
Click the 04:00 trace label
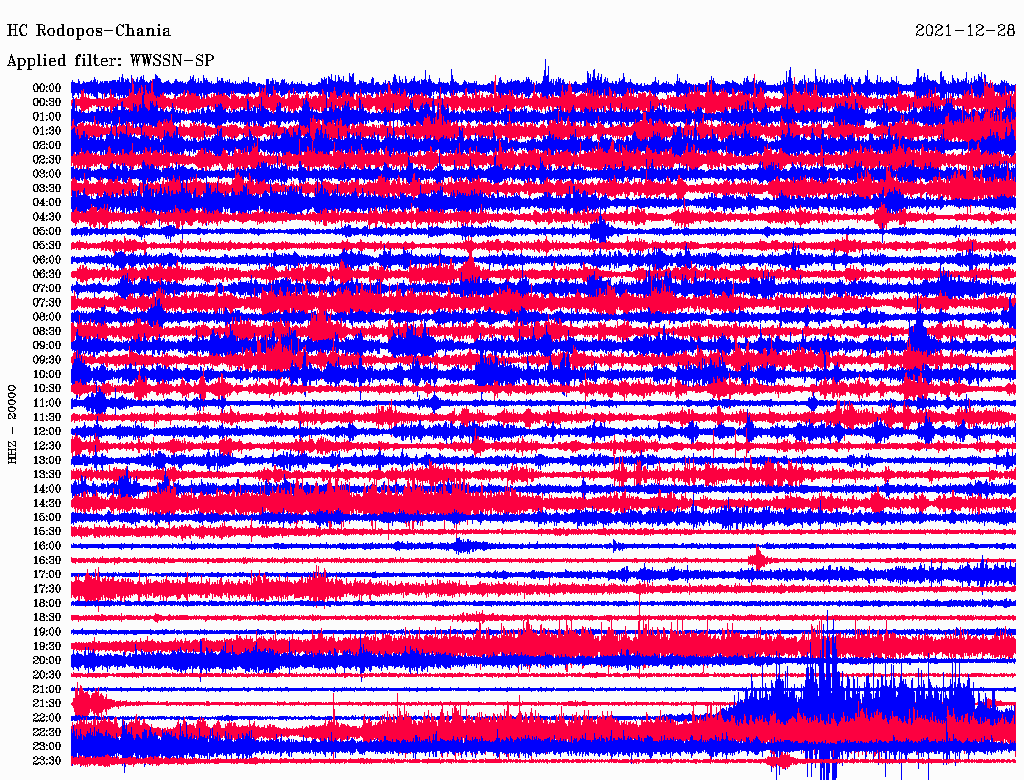[x=47, y=203]
